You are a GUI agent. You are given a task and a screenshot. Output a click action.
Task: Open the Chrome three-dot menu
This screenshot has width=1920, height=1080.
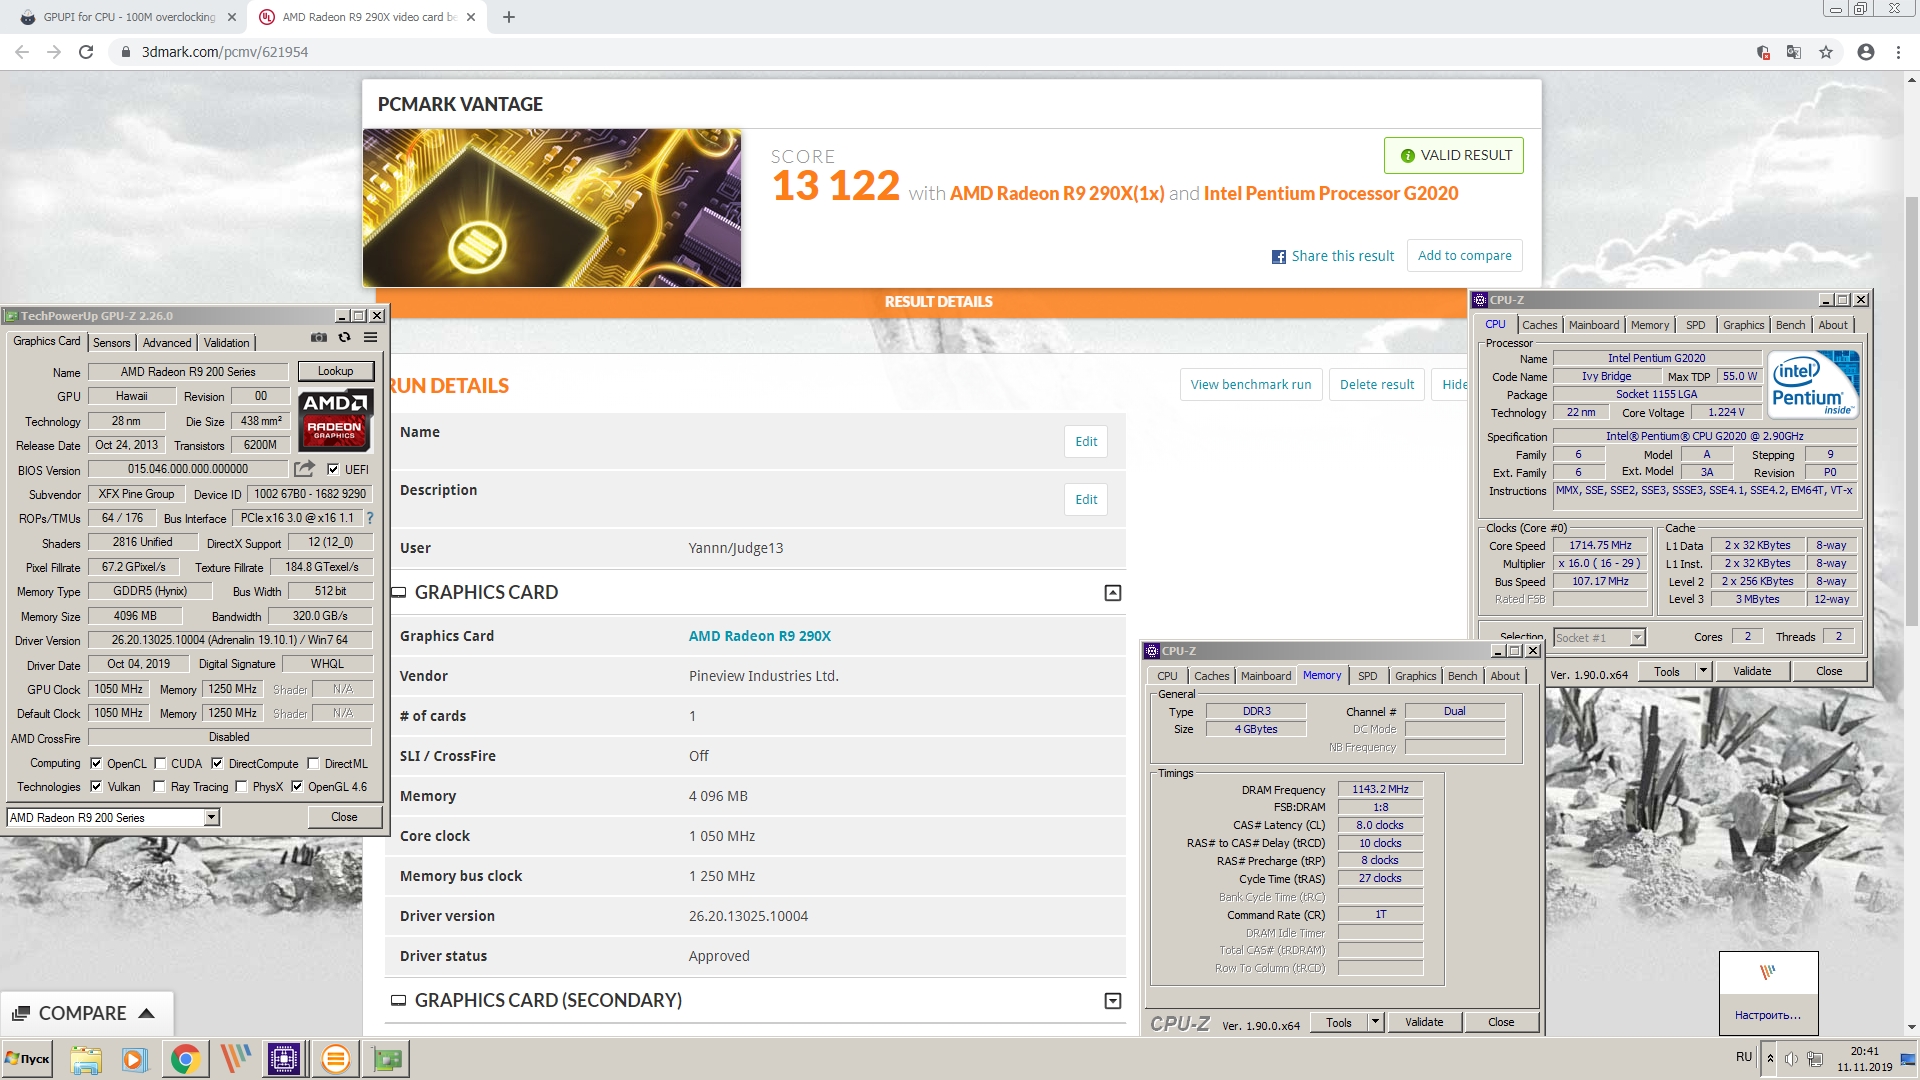[x=1898, y=52]
